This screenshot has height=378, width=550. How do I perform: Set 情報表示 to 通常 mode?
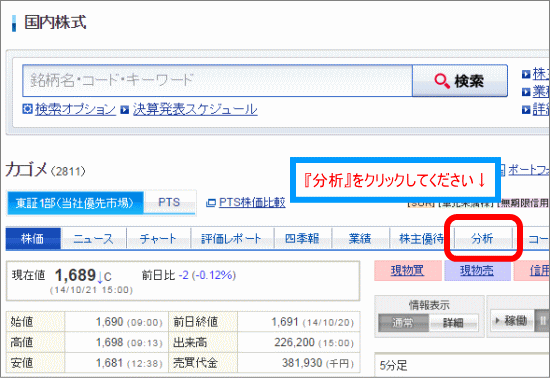tap(403, 322)
